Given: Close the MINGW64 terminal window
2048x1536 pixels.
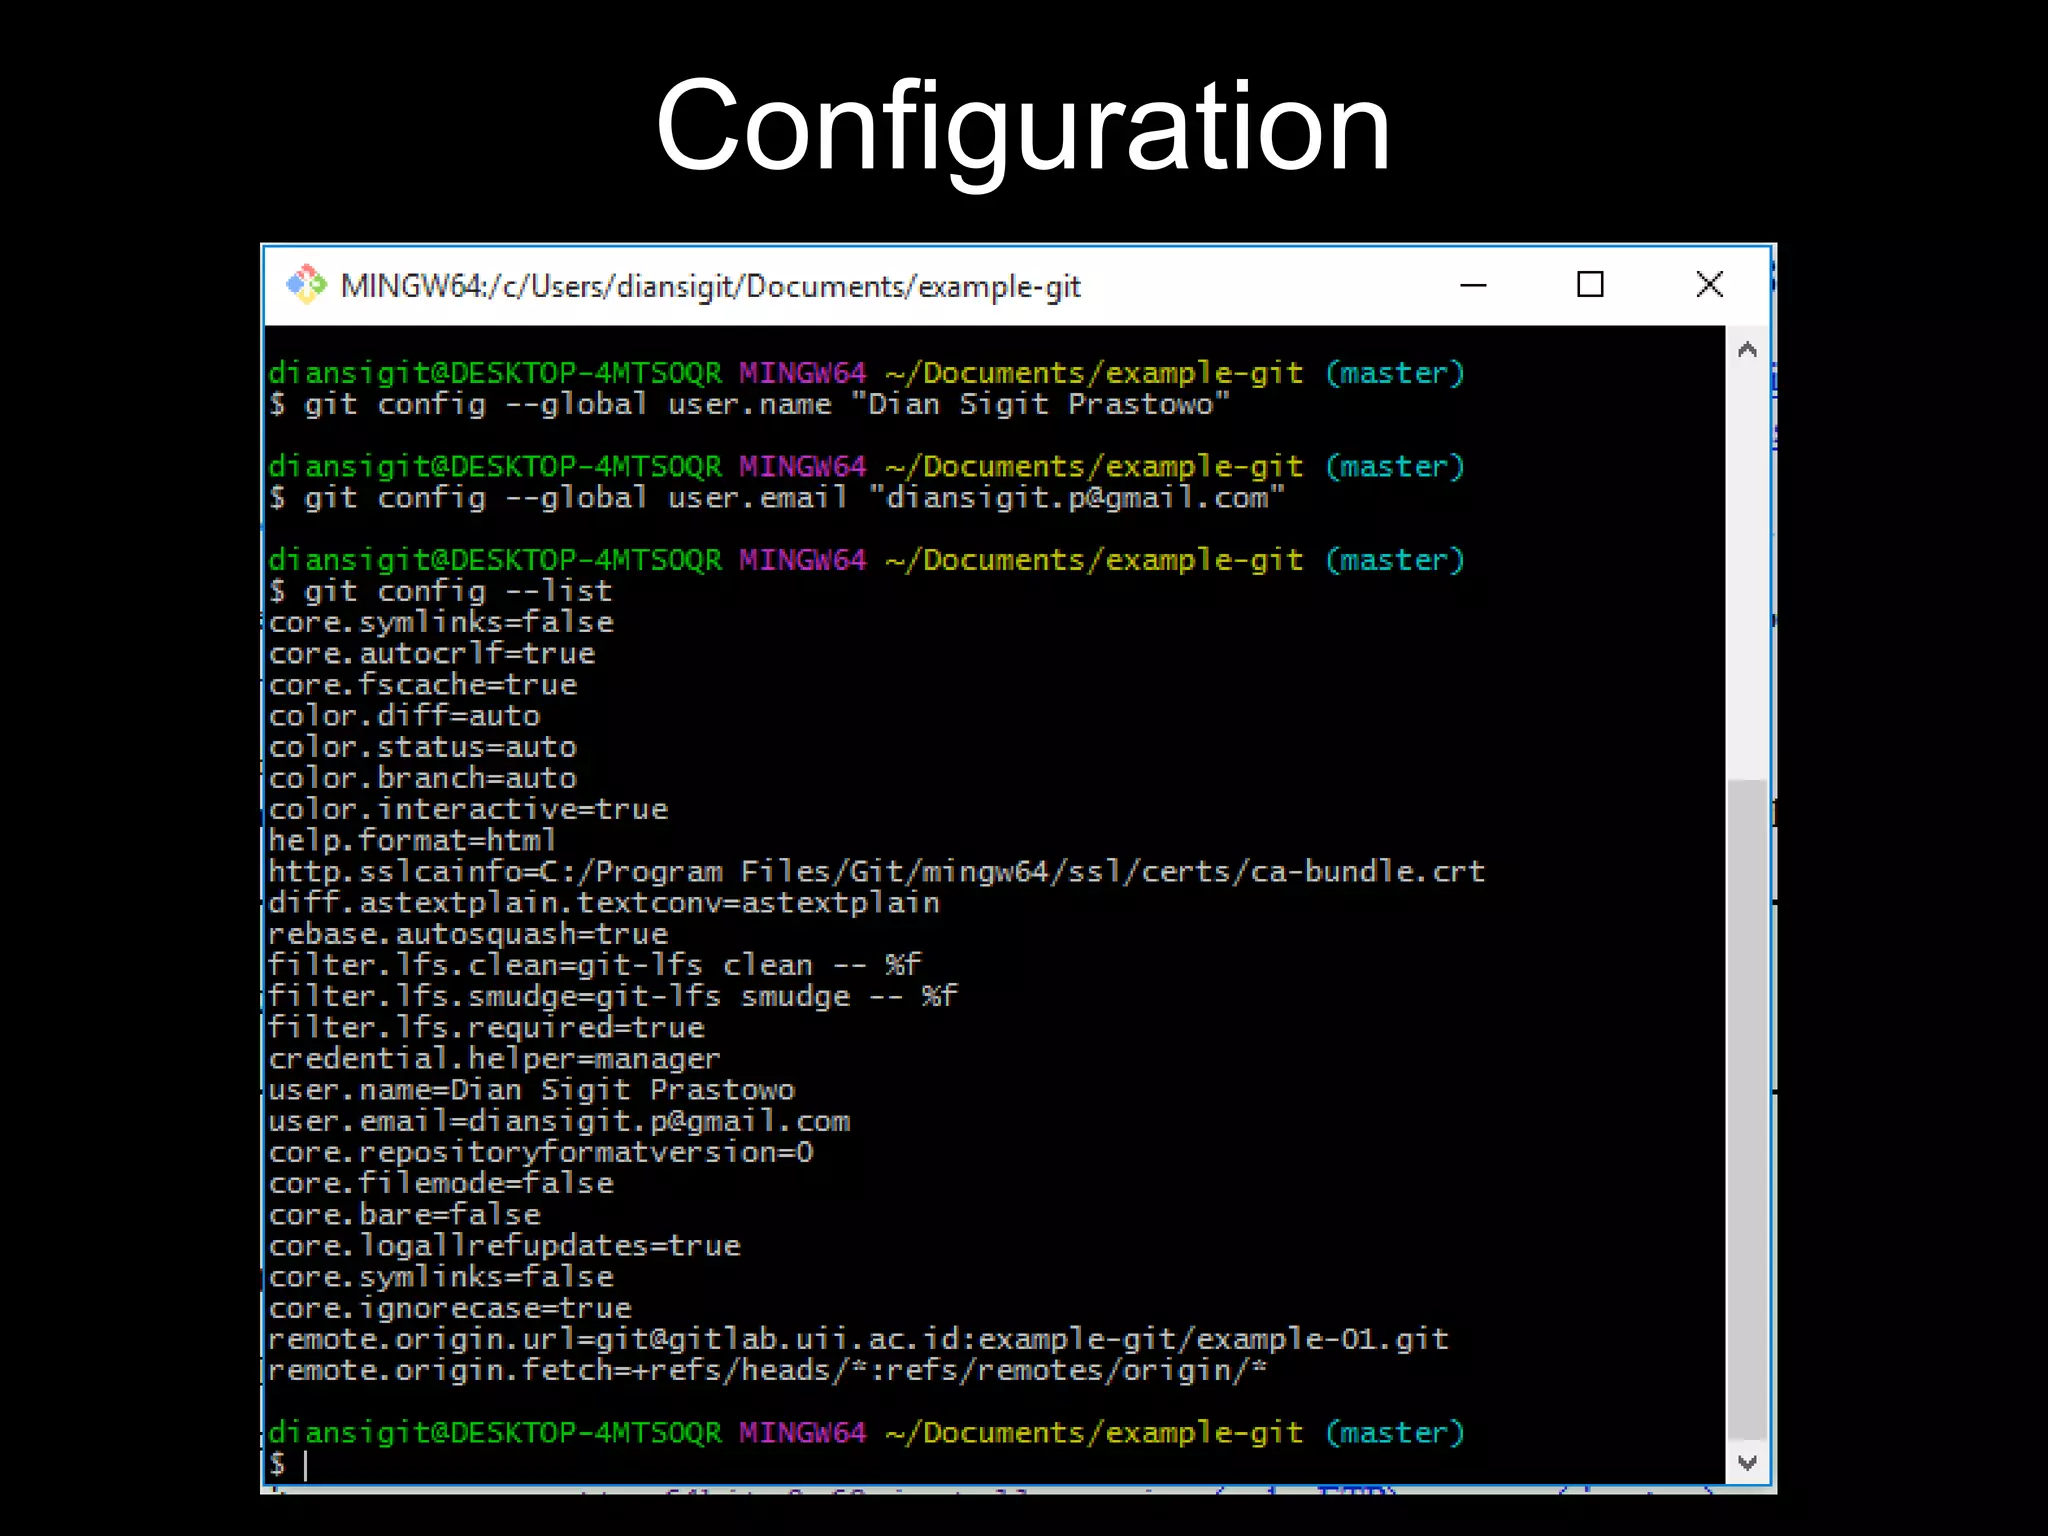Looking at the screenshot, I should [1709, 285].
